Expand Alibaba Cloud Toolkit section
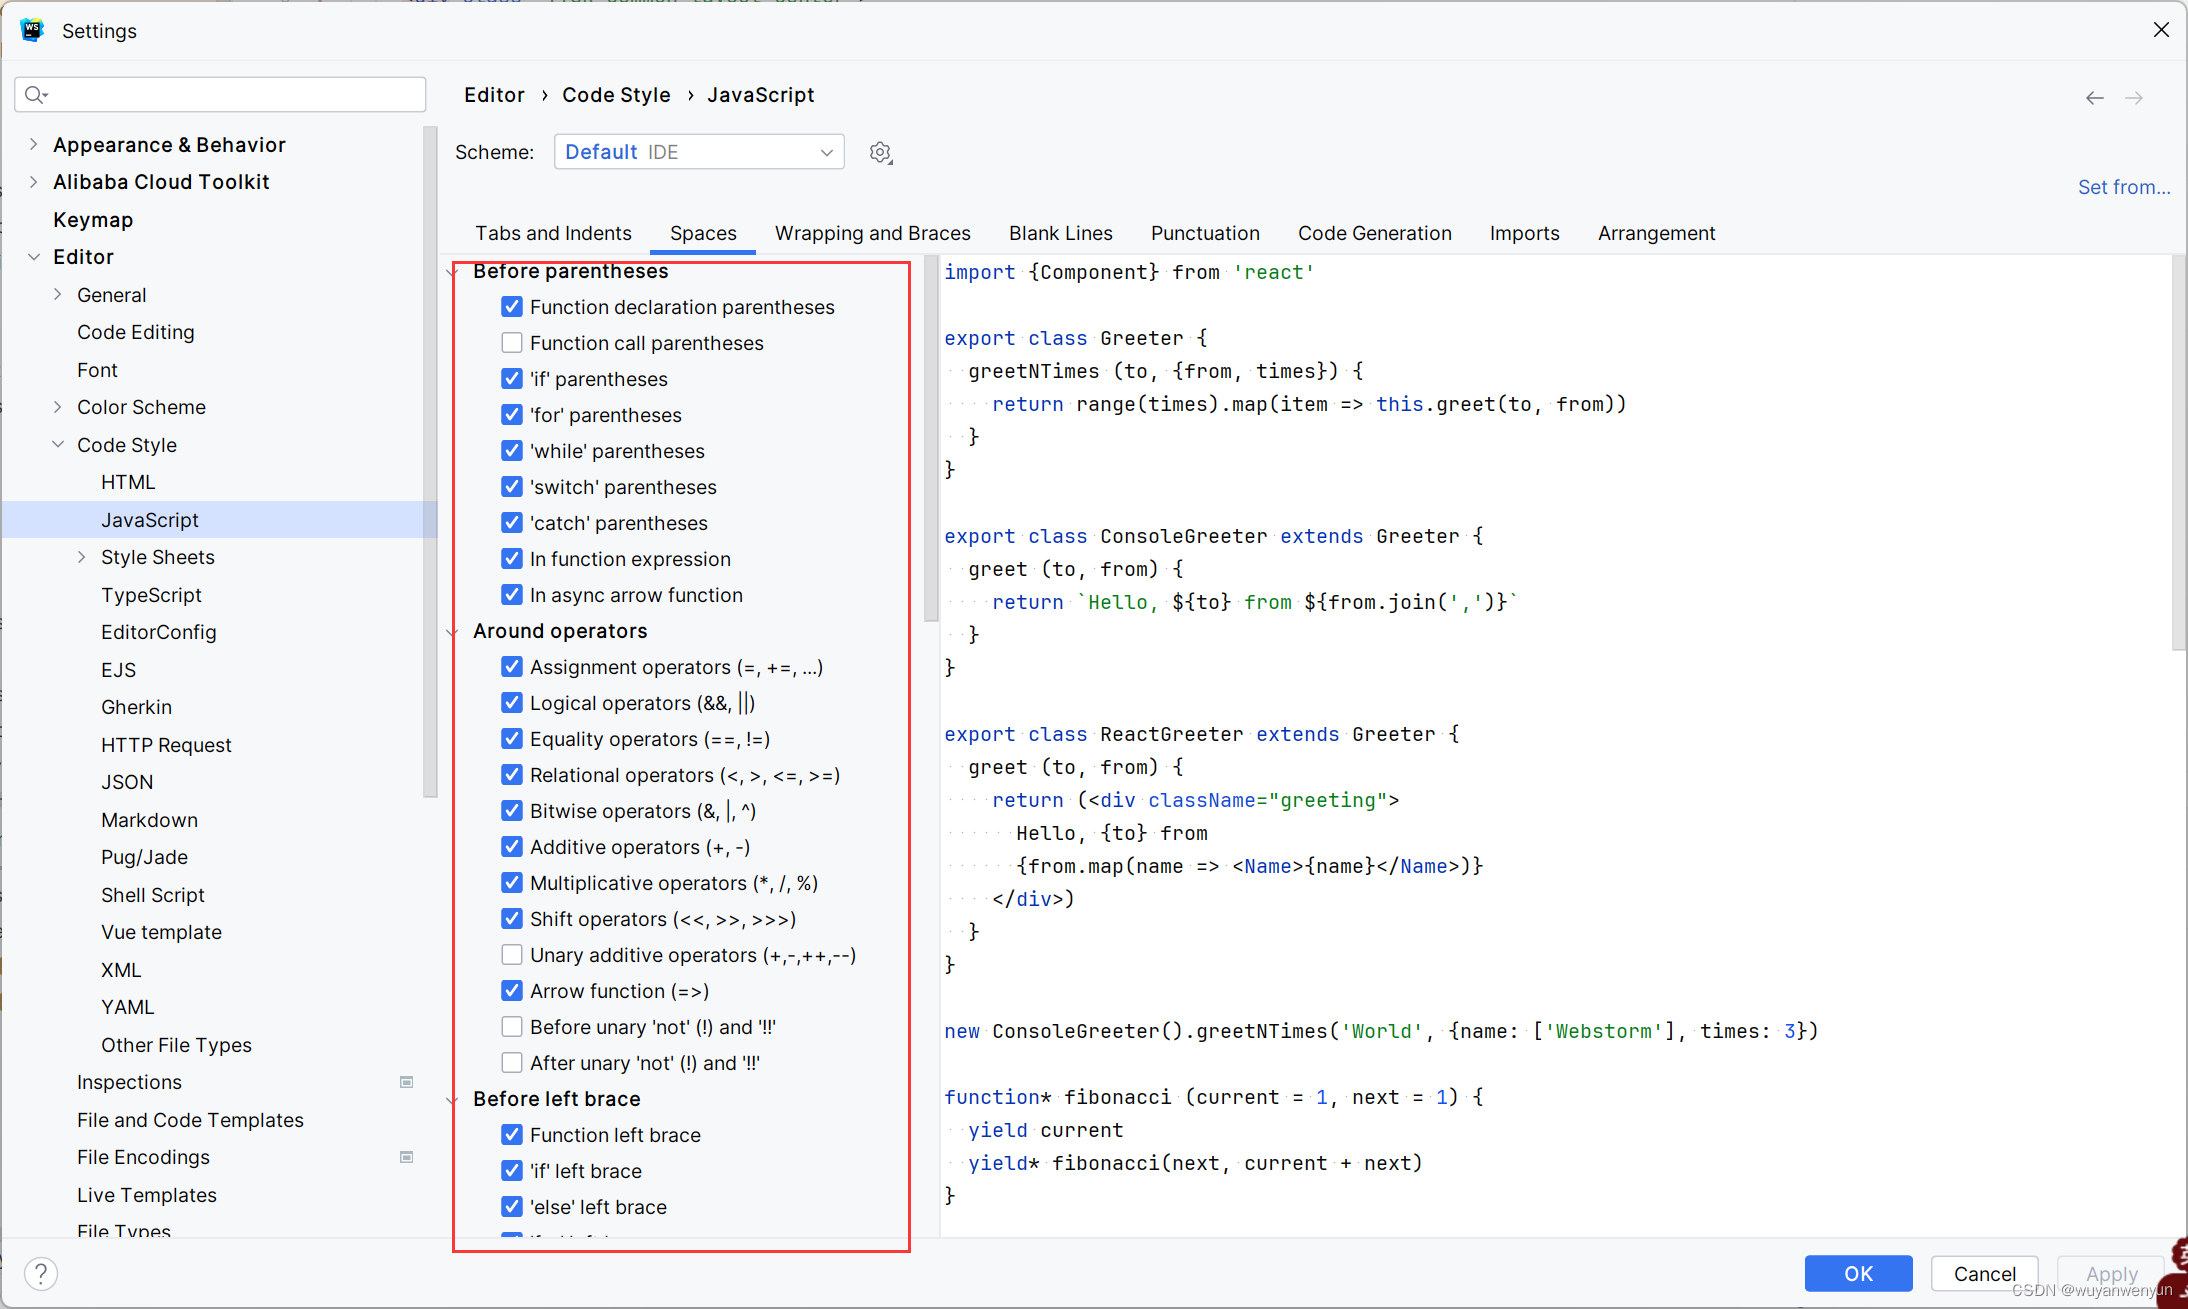2188x1309 pixels. tap(34, 182)
